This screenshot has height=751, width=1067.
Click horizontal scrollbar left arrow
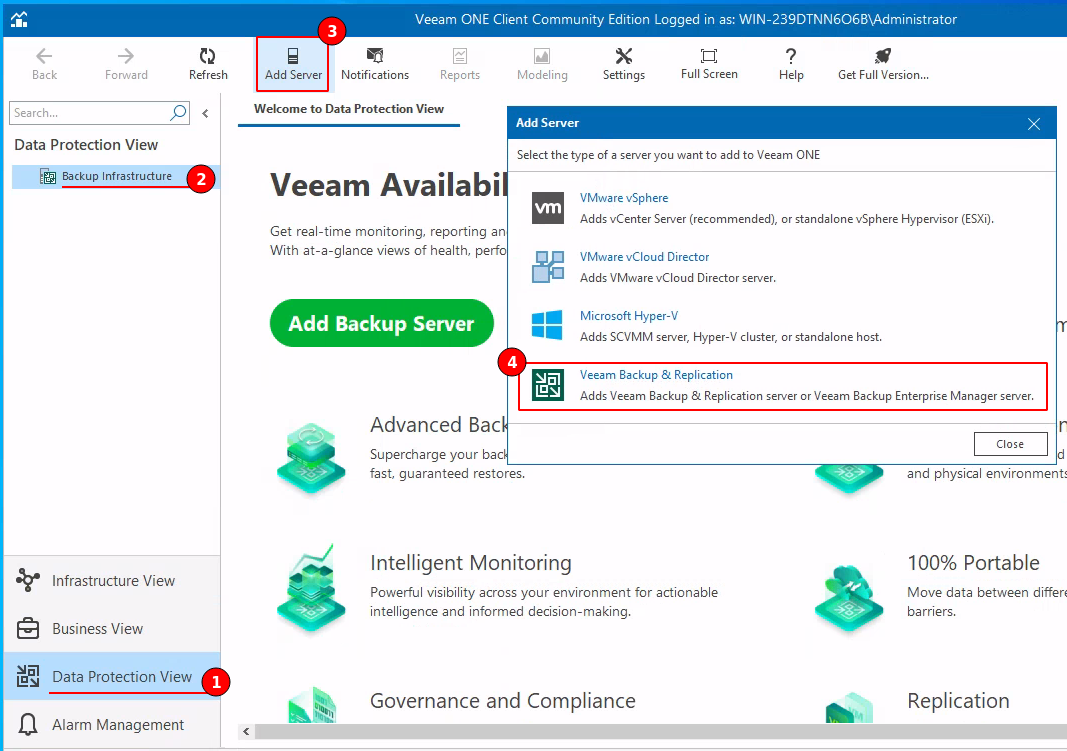click(246, 732)
